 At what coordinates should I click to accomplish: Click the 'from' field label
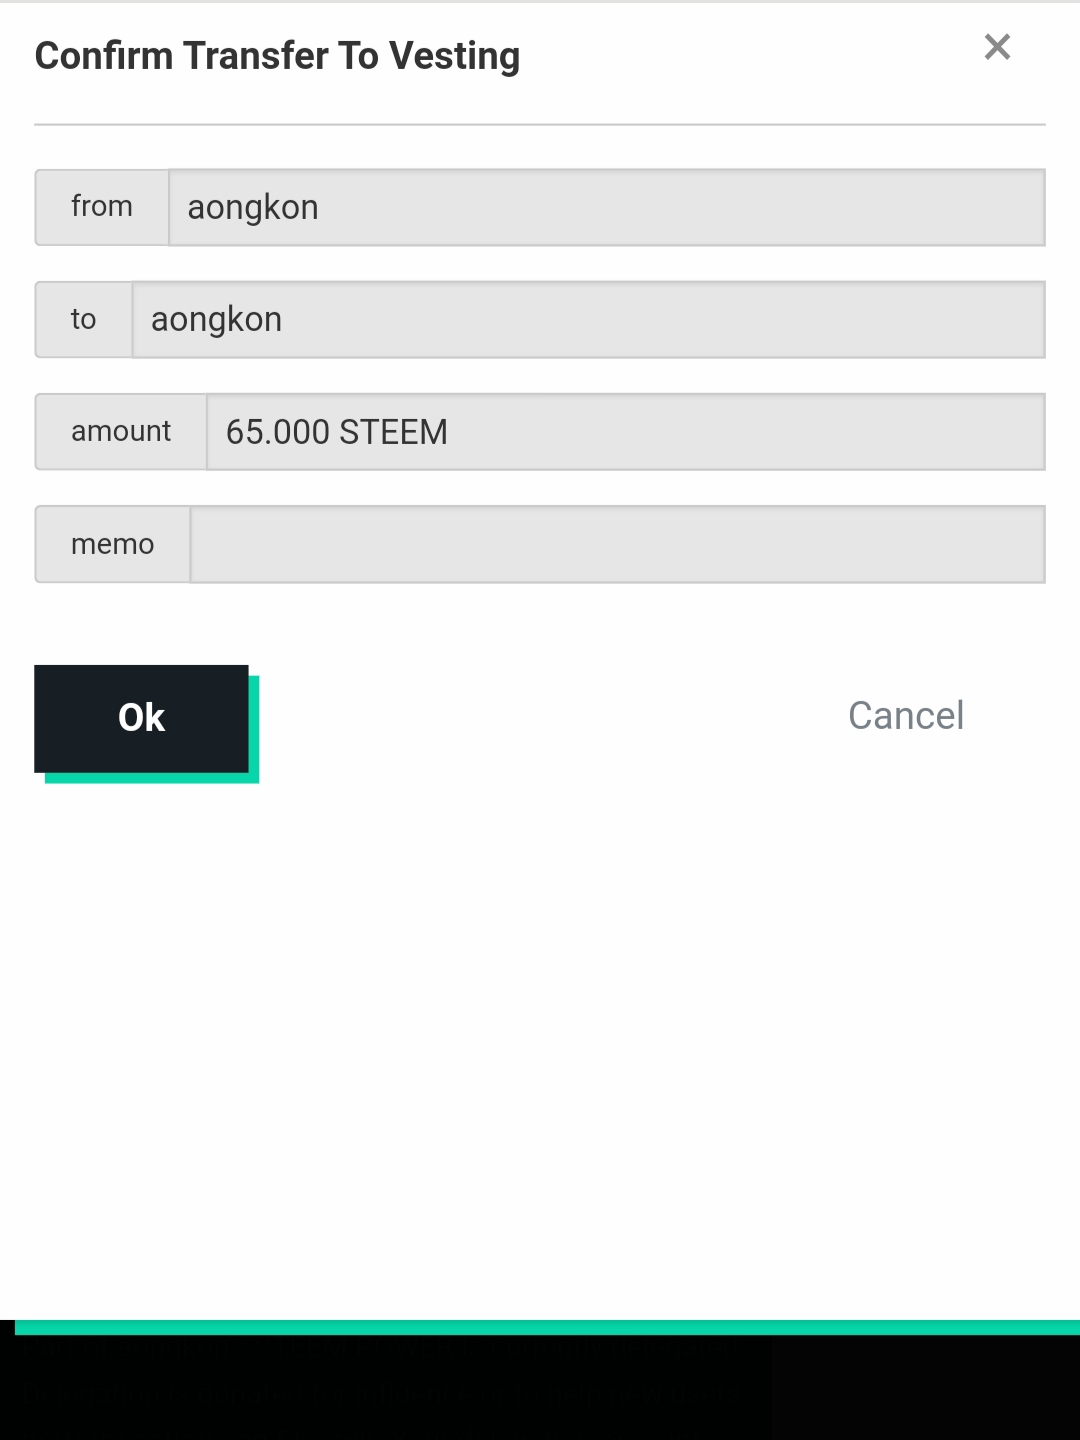tap(102, 207)
